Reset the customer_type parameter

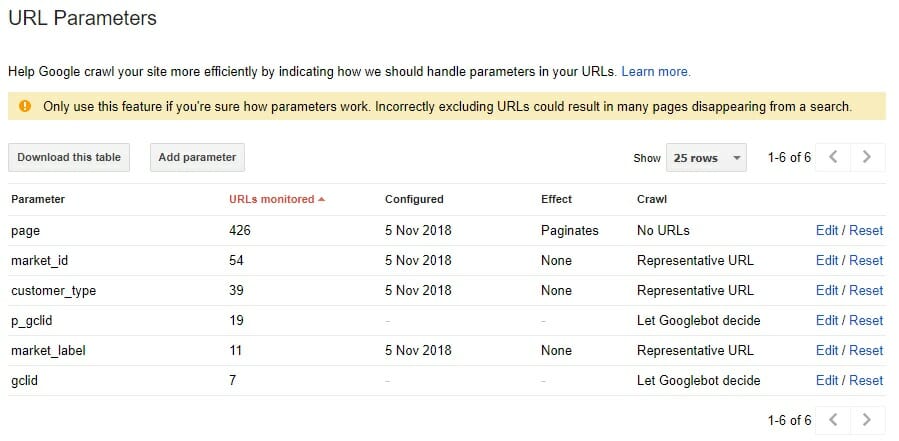pos(866,290)
